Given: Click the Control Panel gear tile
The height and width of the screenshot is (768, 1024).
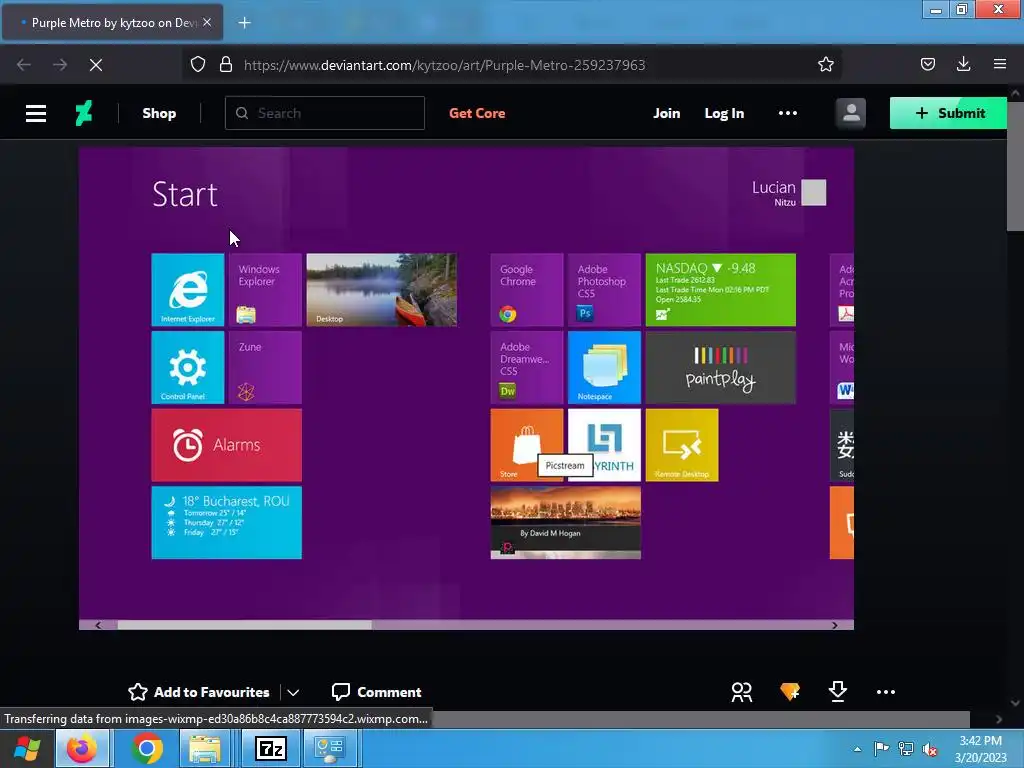Looking at the screenshot, I should click(187, 367).
